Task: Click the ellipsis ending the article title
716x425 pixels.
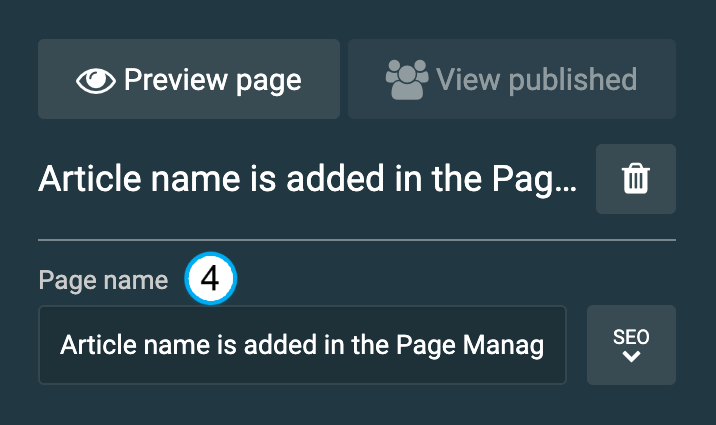Action: pyautogui.click(x=566, y=183)
